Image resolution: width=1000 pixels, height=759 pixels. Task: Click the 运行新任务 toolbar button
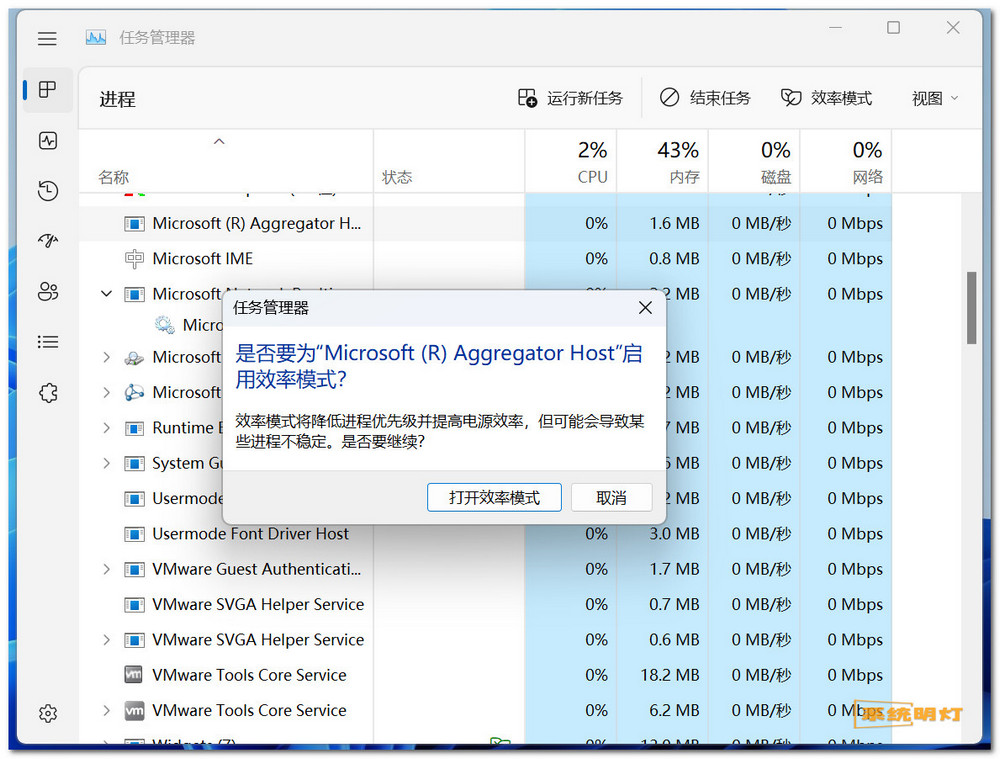pos(570,98)
